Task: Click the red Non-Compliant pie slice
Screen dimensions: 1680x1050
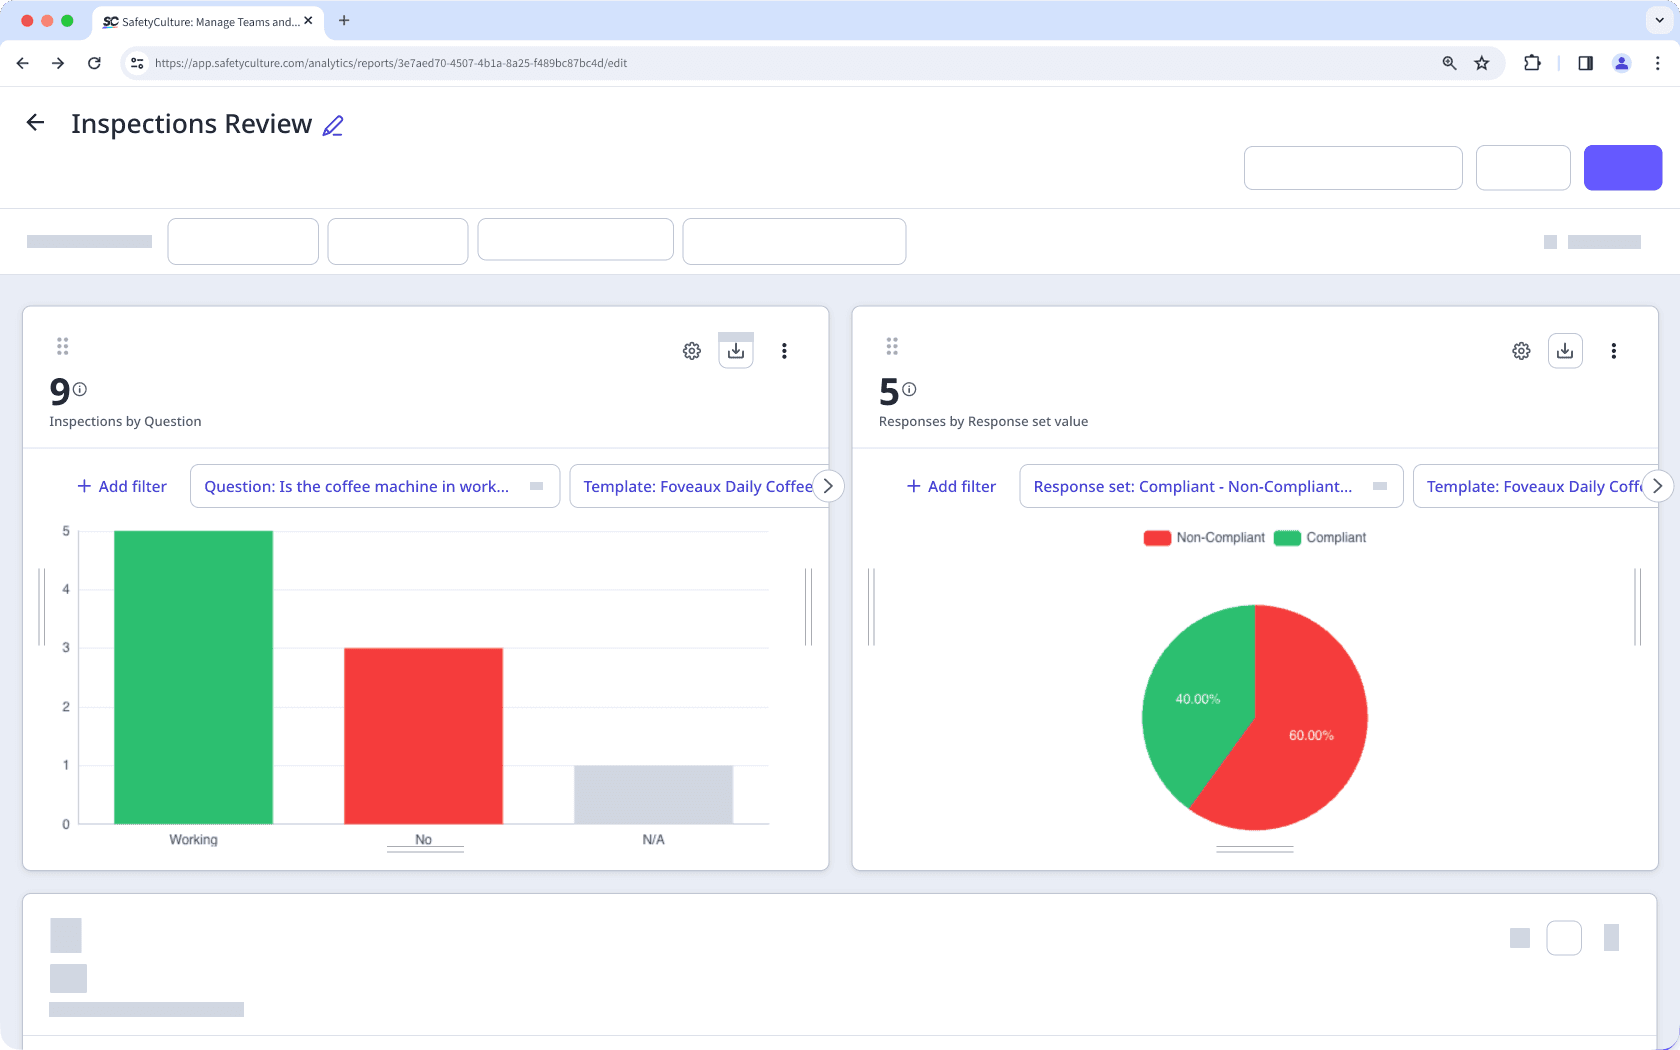Action: point(1310,735)
